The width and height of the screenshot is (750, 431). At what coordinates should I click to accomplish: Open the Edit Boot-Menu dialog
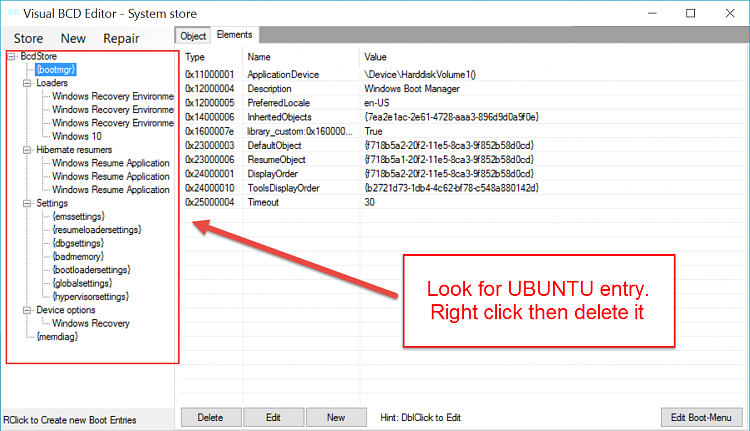pyautogui.click(x=701, y=418)
